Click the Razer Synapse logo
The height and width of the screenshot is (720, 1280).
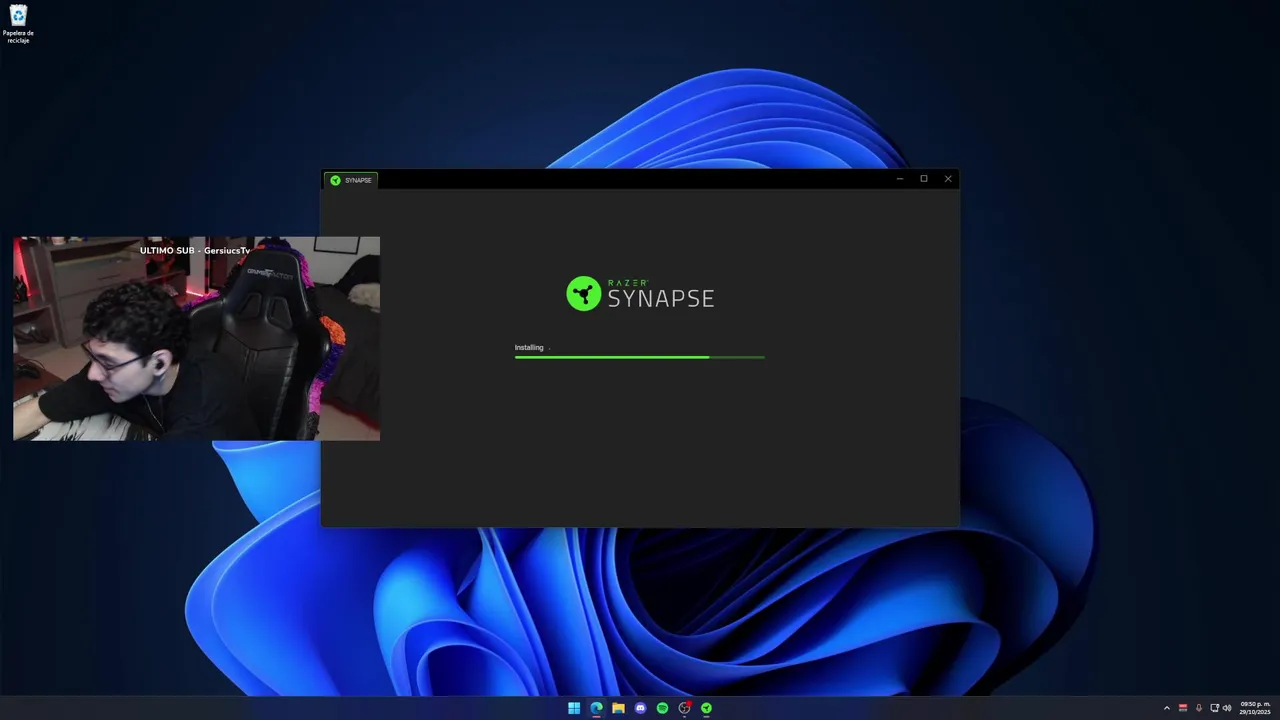(x=640, y=294)
